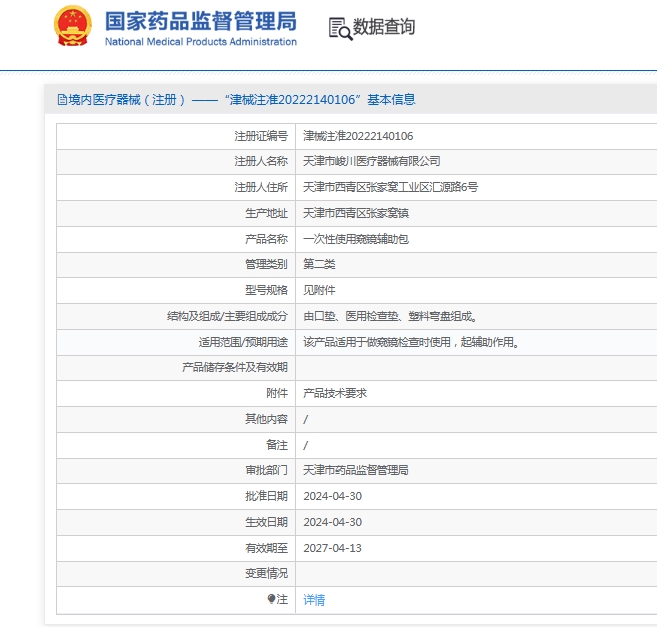The height and width of the screenshot is (627, 657).
Task: Click the 适用范围/预期用途 label
Action: click(243, 342)
